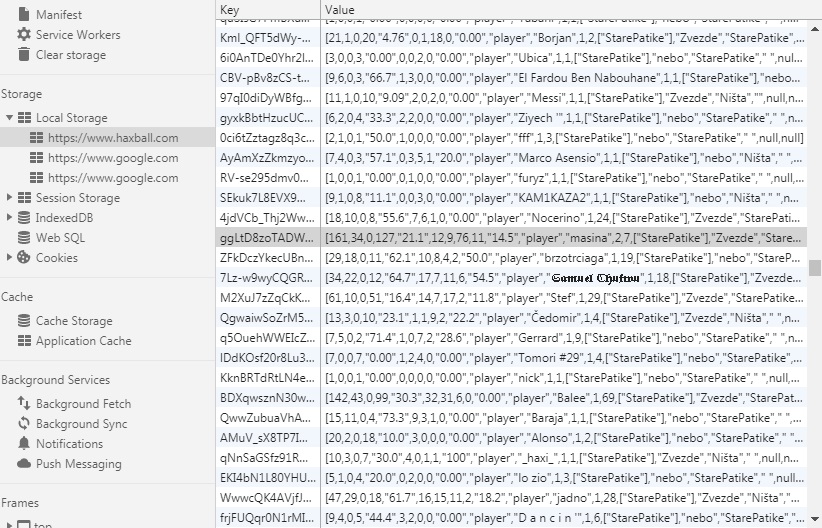
Task: Expand the IndexedDB tree node
Action: pyautogui.click(x=10, y=218)
